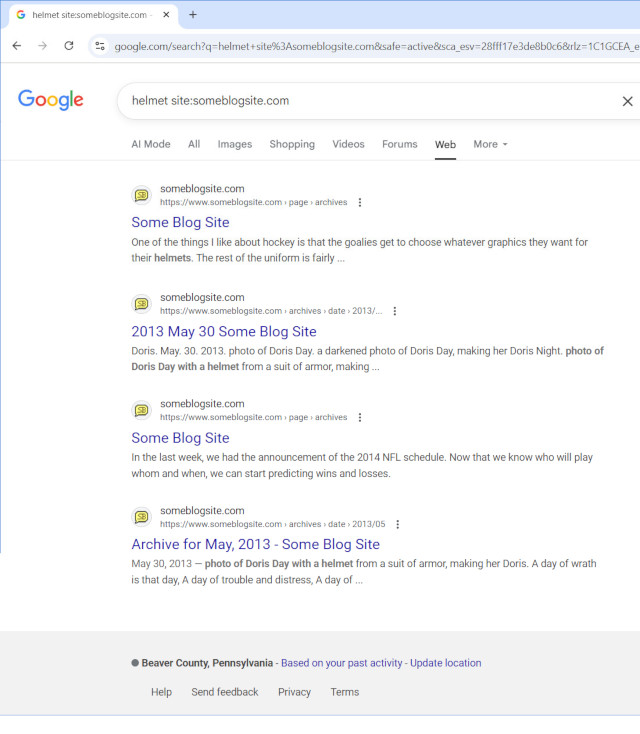Click the snippet starting 'Doris. May. 30. 2013.'

368,359
